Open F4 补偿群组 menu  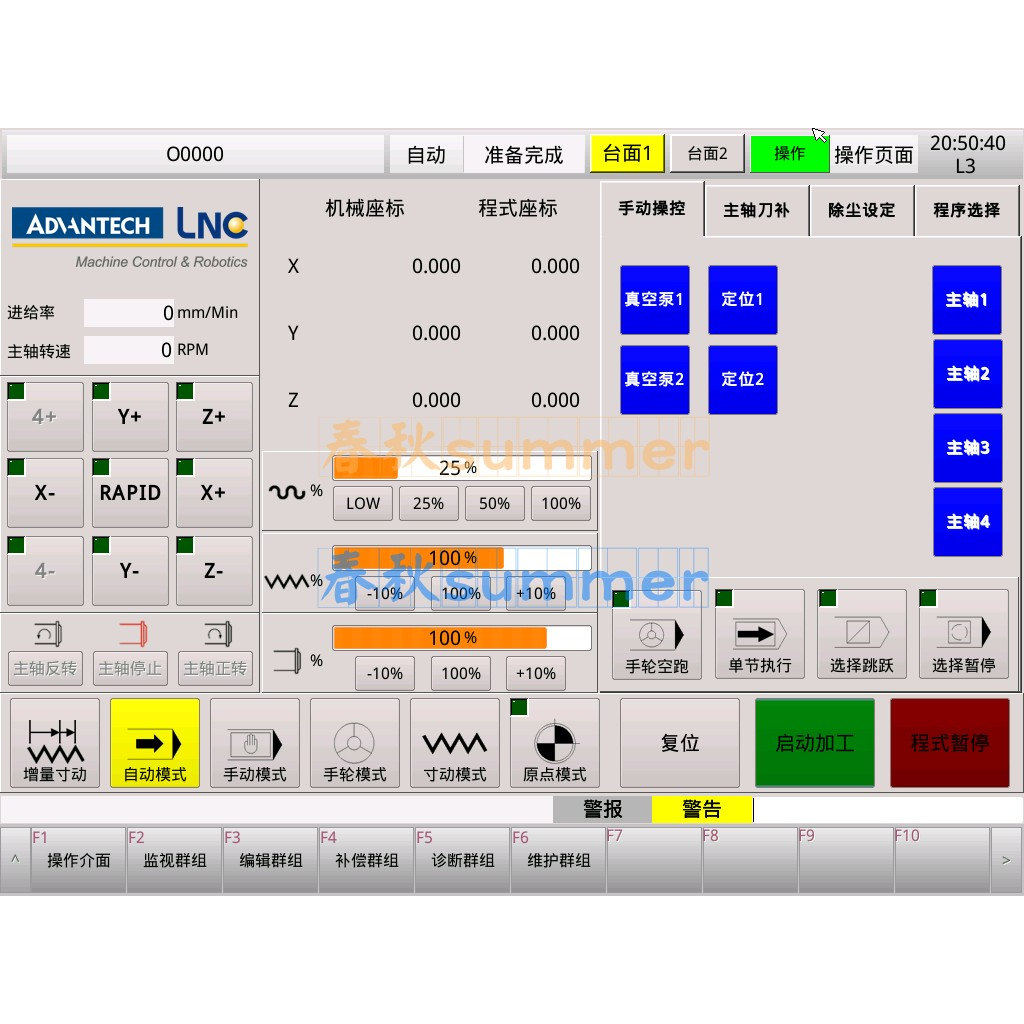pos(366,860)
